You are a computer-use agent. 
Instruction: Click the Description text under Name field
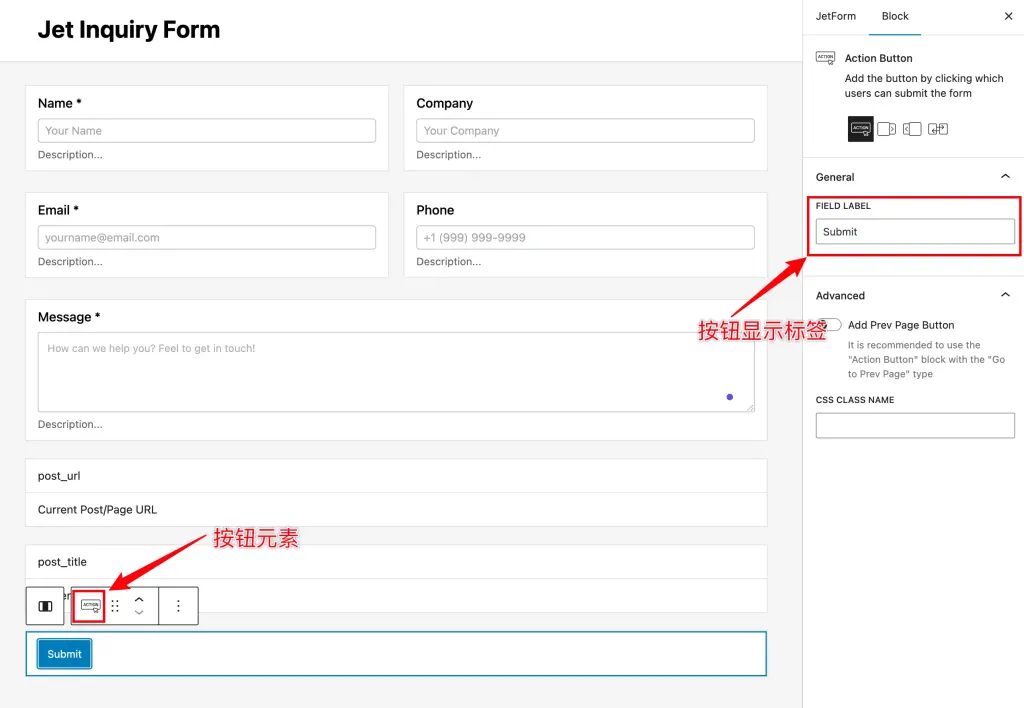70,155
